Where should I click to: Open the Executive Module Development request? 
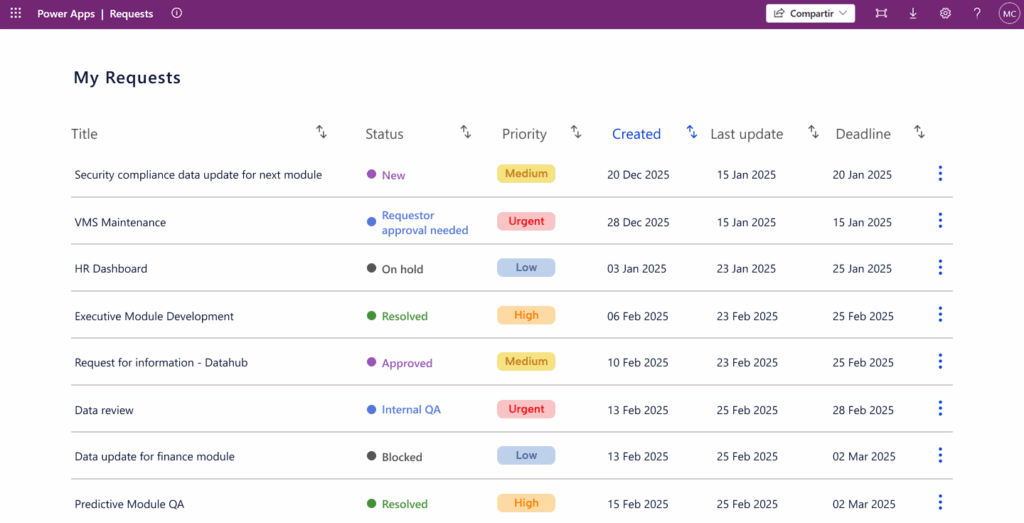(x=154, y=316)
